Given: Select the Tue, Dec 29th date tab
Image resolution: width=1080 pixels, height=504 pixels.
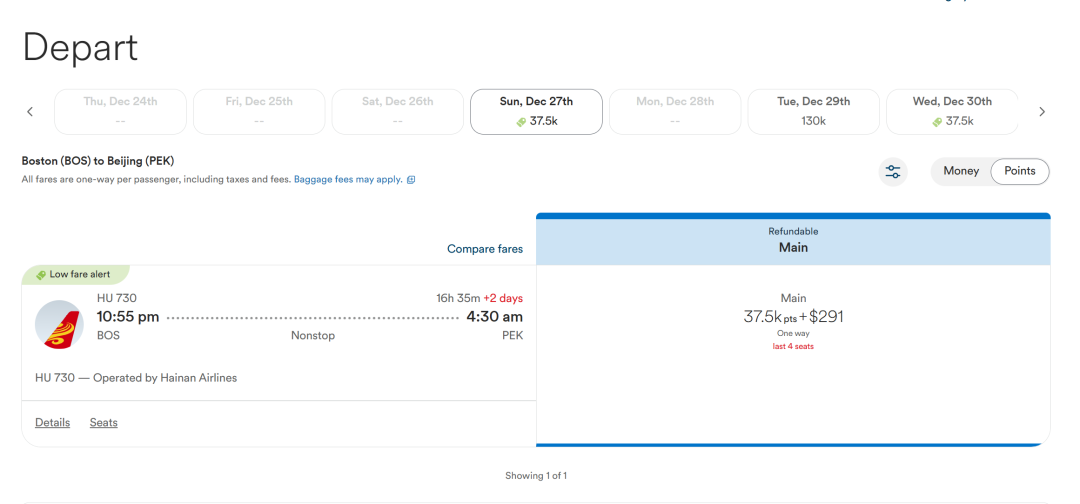Looking at the screenshot, I should click(813, 112).
